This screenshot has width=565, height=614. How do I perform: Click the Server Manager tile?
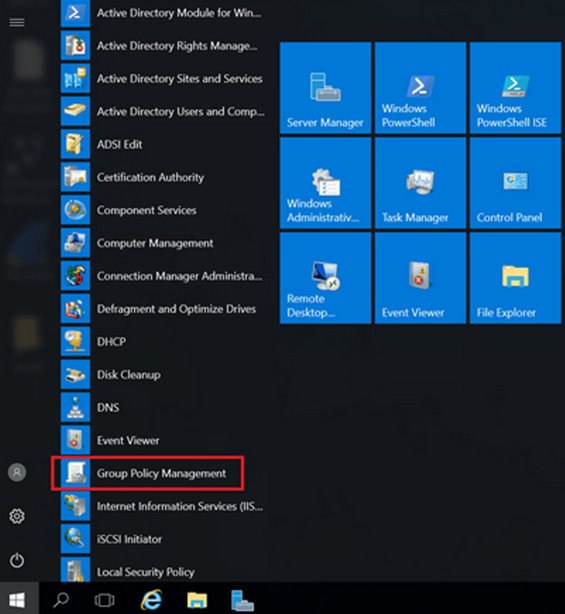[x=325, y=88]
